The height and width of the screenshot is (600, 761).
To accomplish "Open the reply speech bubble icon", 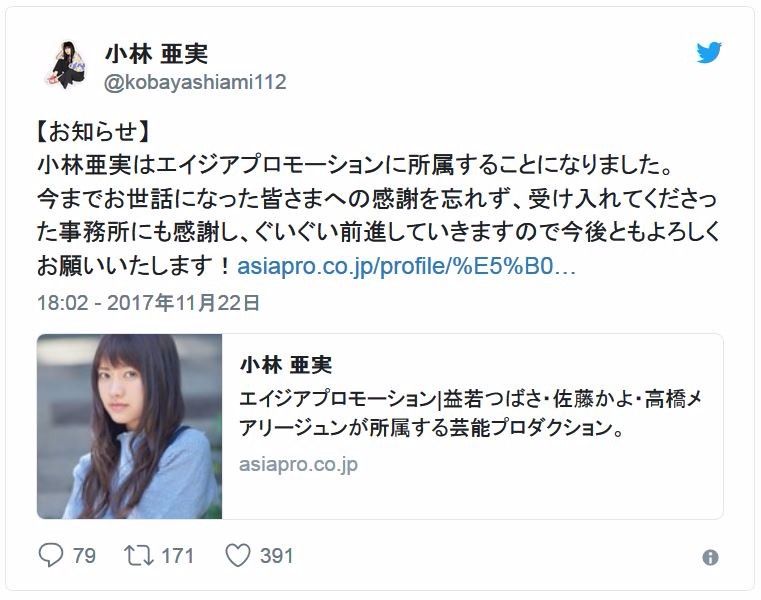I will 50,555.
